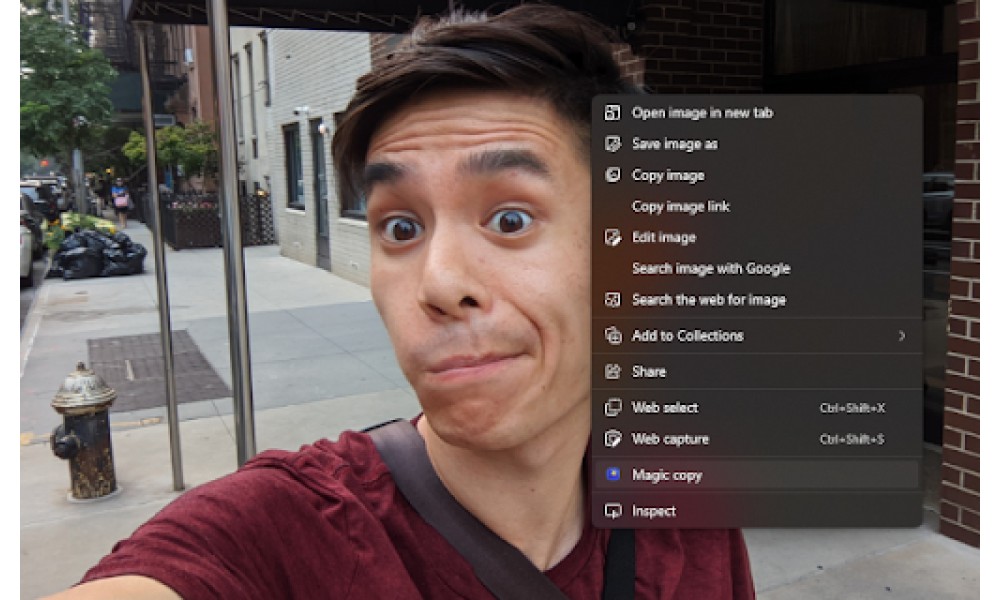Click the Search the web for image icon

pyautogui.click(x=612, y=300)
